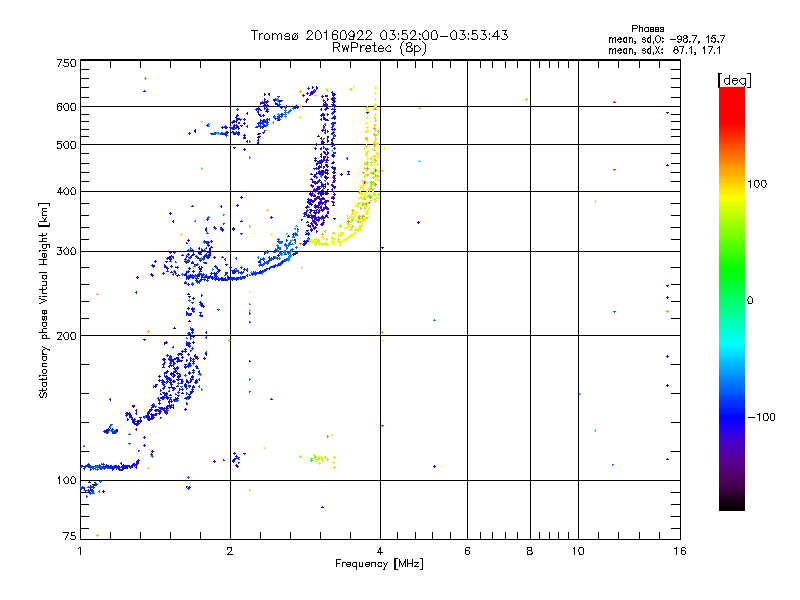
Task: Click the "RwPretec (8p)" subtitle
Action: tap(379, 48)
